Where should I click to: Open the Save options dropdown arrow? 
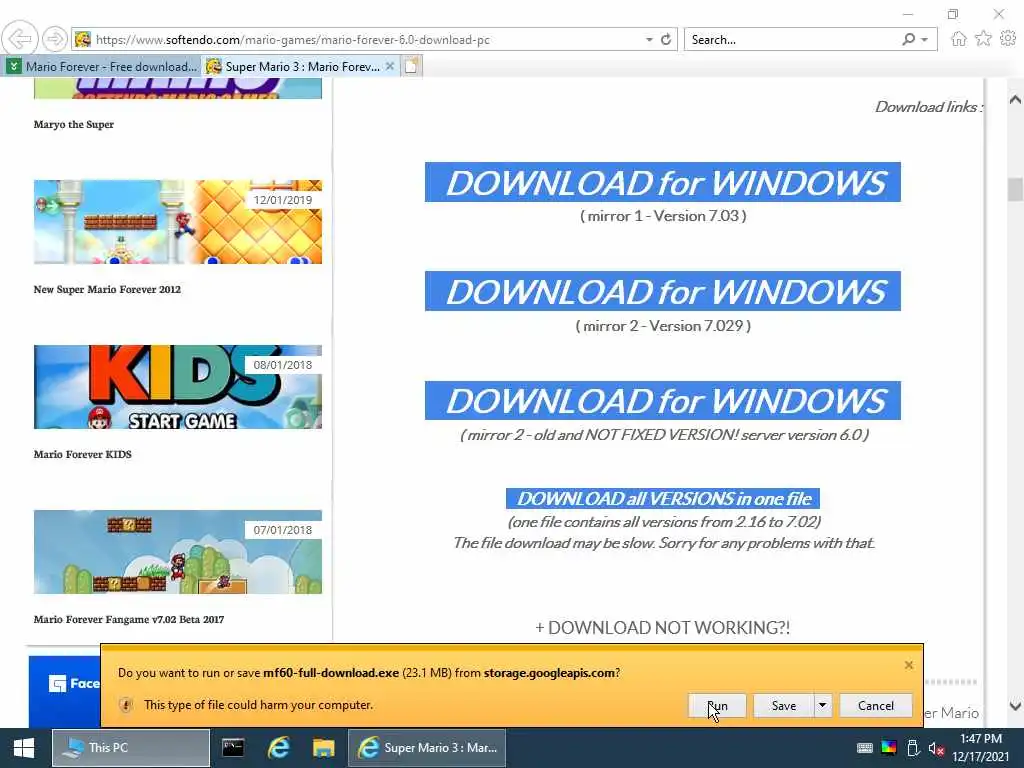click(823, 705)
